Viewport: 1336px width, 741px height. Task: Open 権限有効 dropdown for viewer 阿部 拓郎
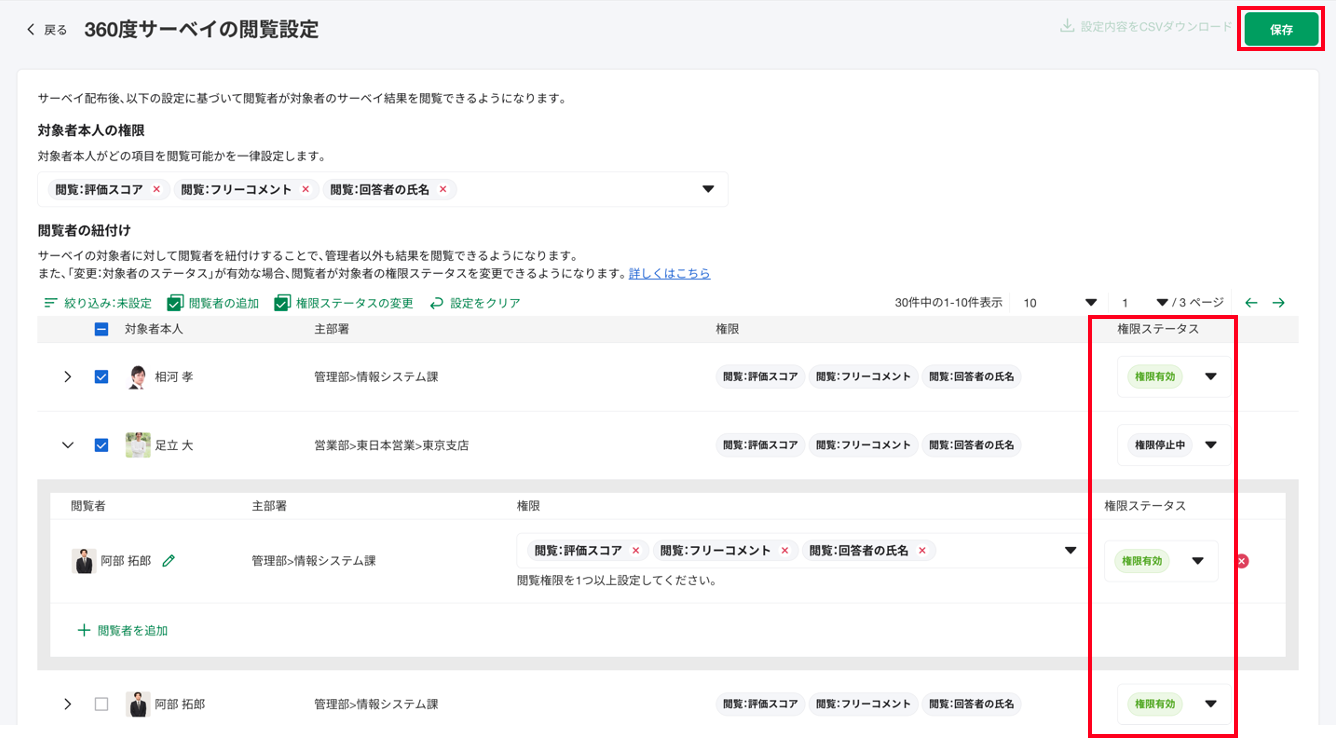click(x=1161, y=561)
